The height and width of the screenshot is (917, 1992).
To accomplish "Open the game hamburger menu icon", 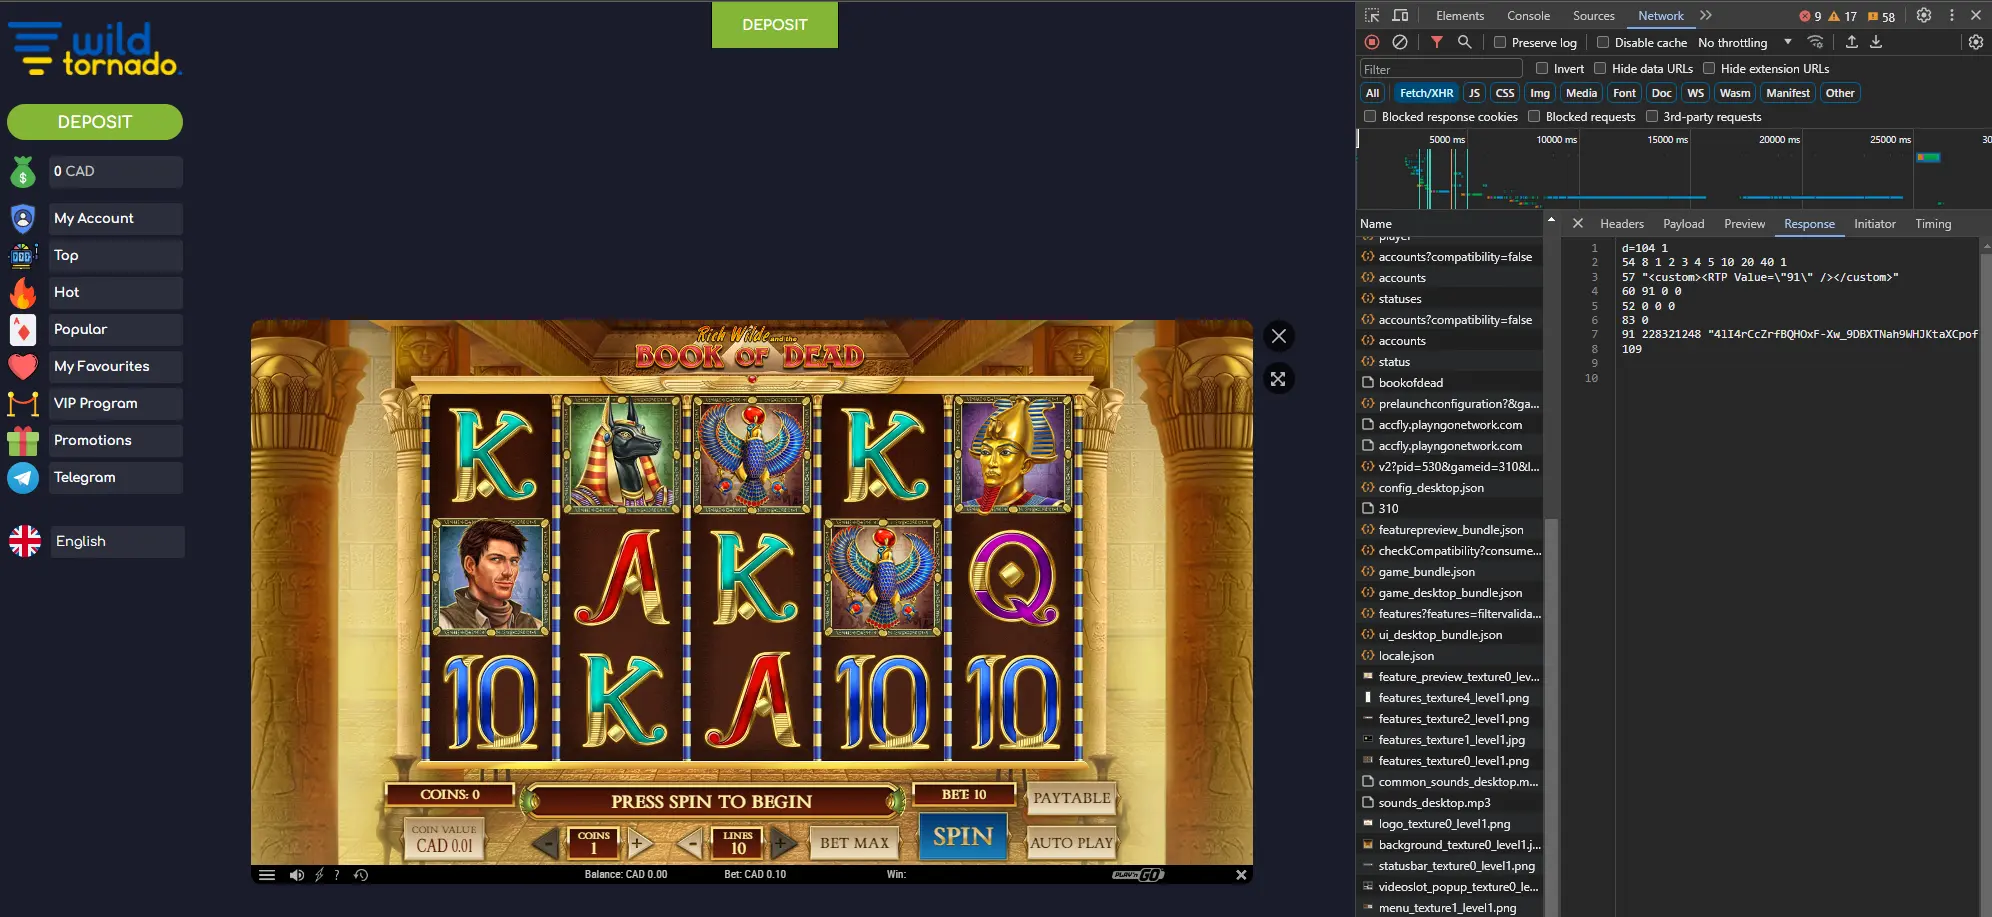I will (267, 875).
